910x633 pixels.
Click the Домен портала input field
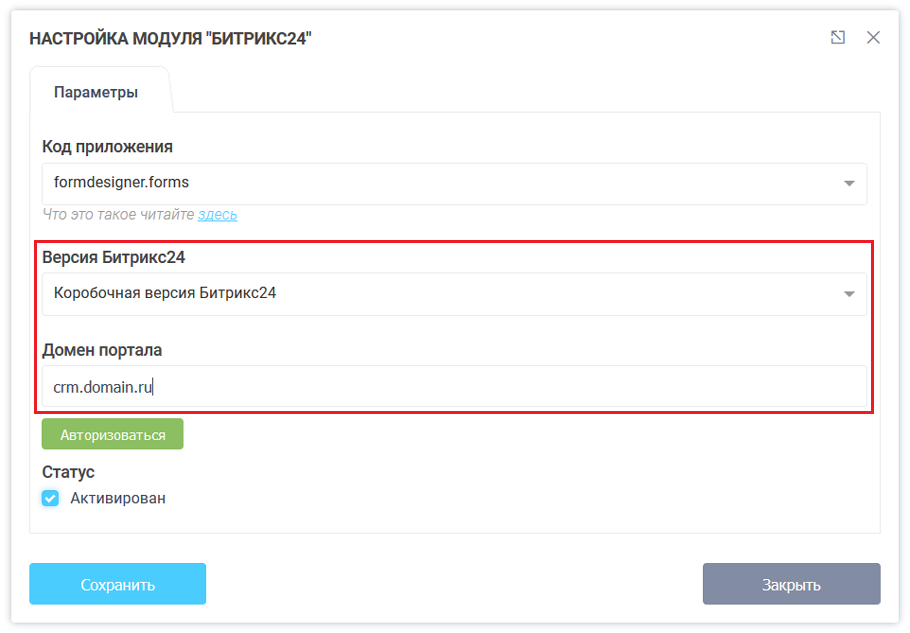[454, 386]
